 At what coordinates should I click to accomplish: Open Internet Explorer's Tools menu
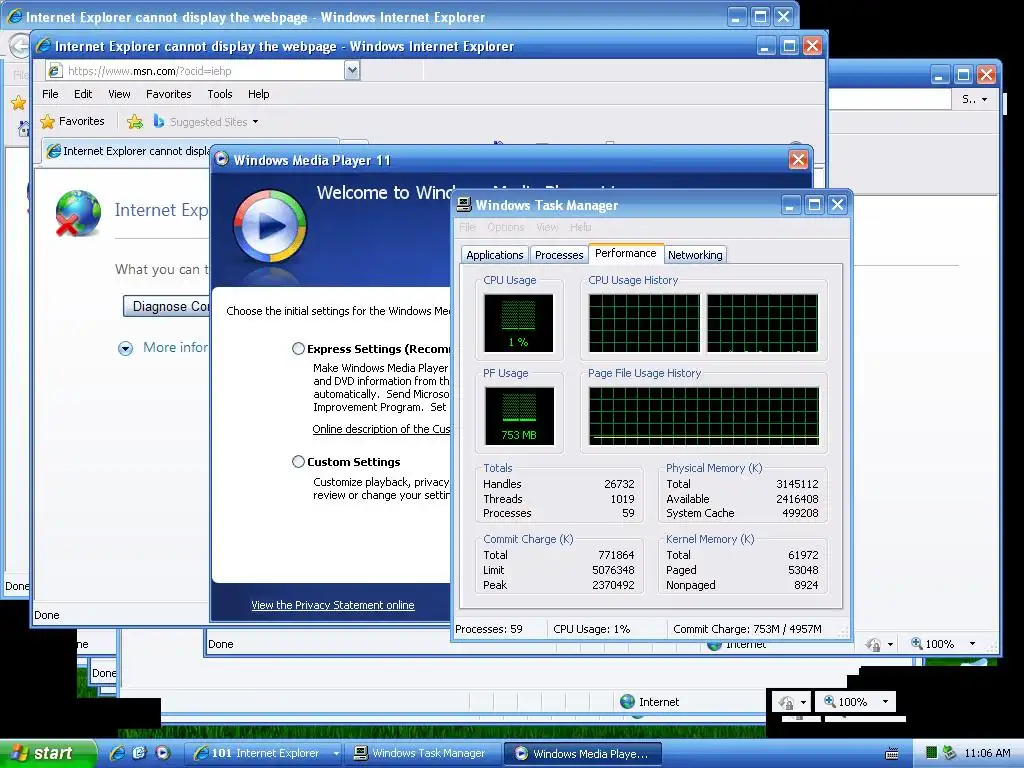(219, 94)
